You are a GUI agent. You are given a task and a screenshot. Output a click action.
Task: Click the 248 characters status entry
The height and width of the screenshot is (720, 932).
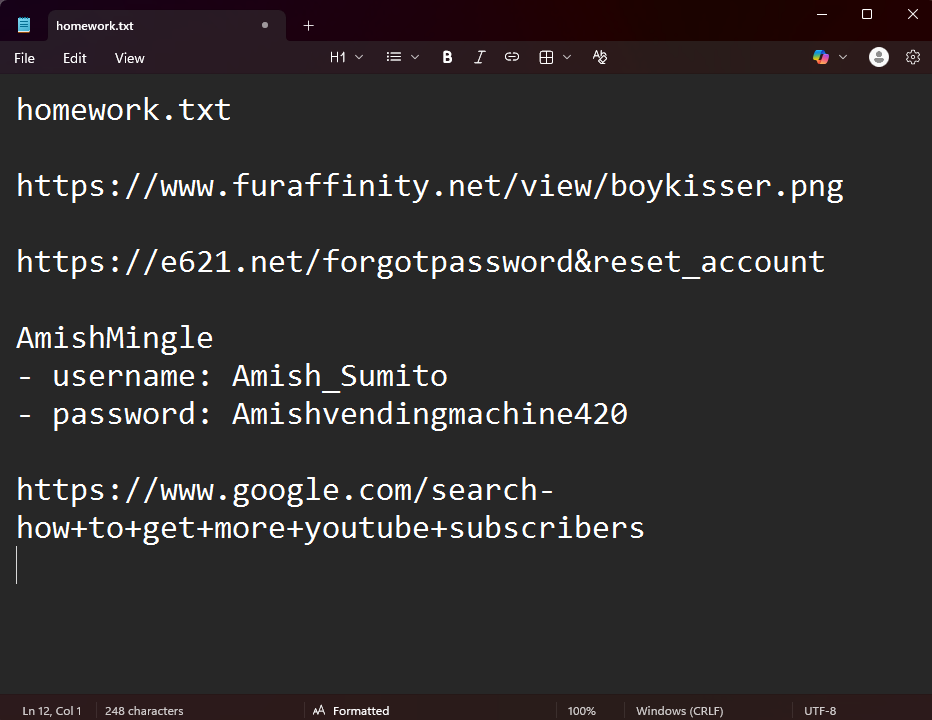tap(144, 711)
